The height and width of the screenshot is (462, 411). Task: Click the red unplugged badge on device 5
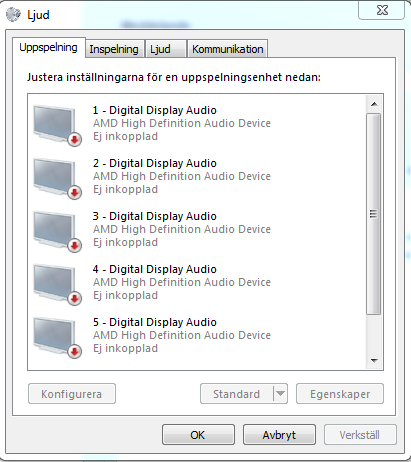point(75,352)
